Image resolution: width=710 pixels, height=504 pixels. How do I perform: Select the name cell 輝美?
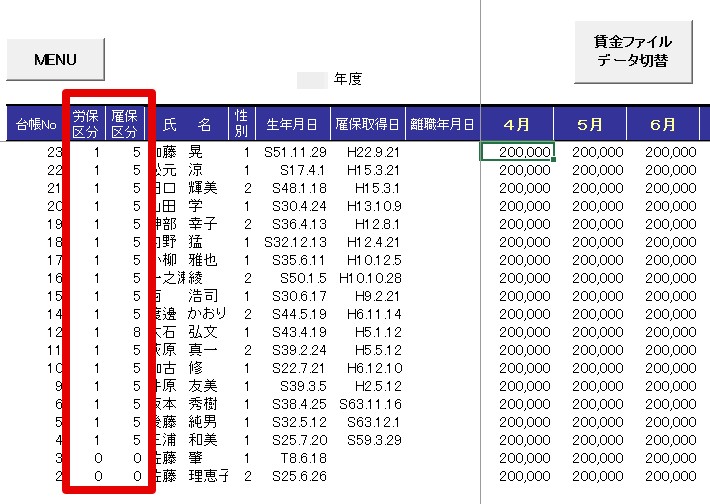click(x=203, y=188)
